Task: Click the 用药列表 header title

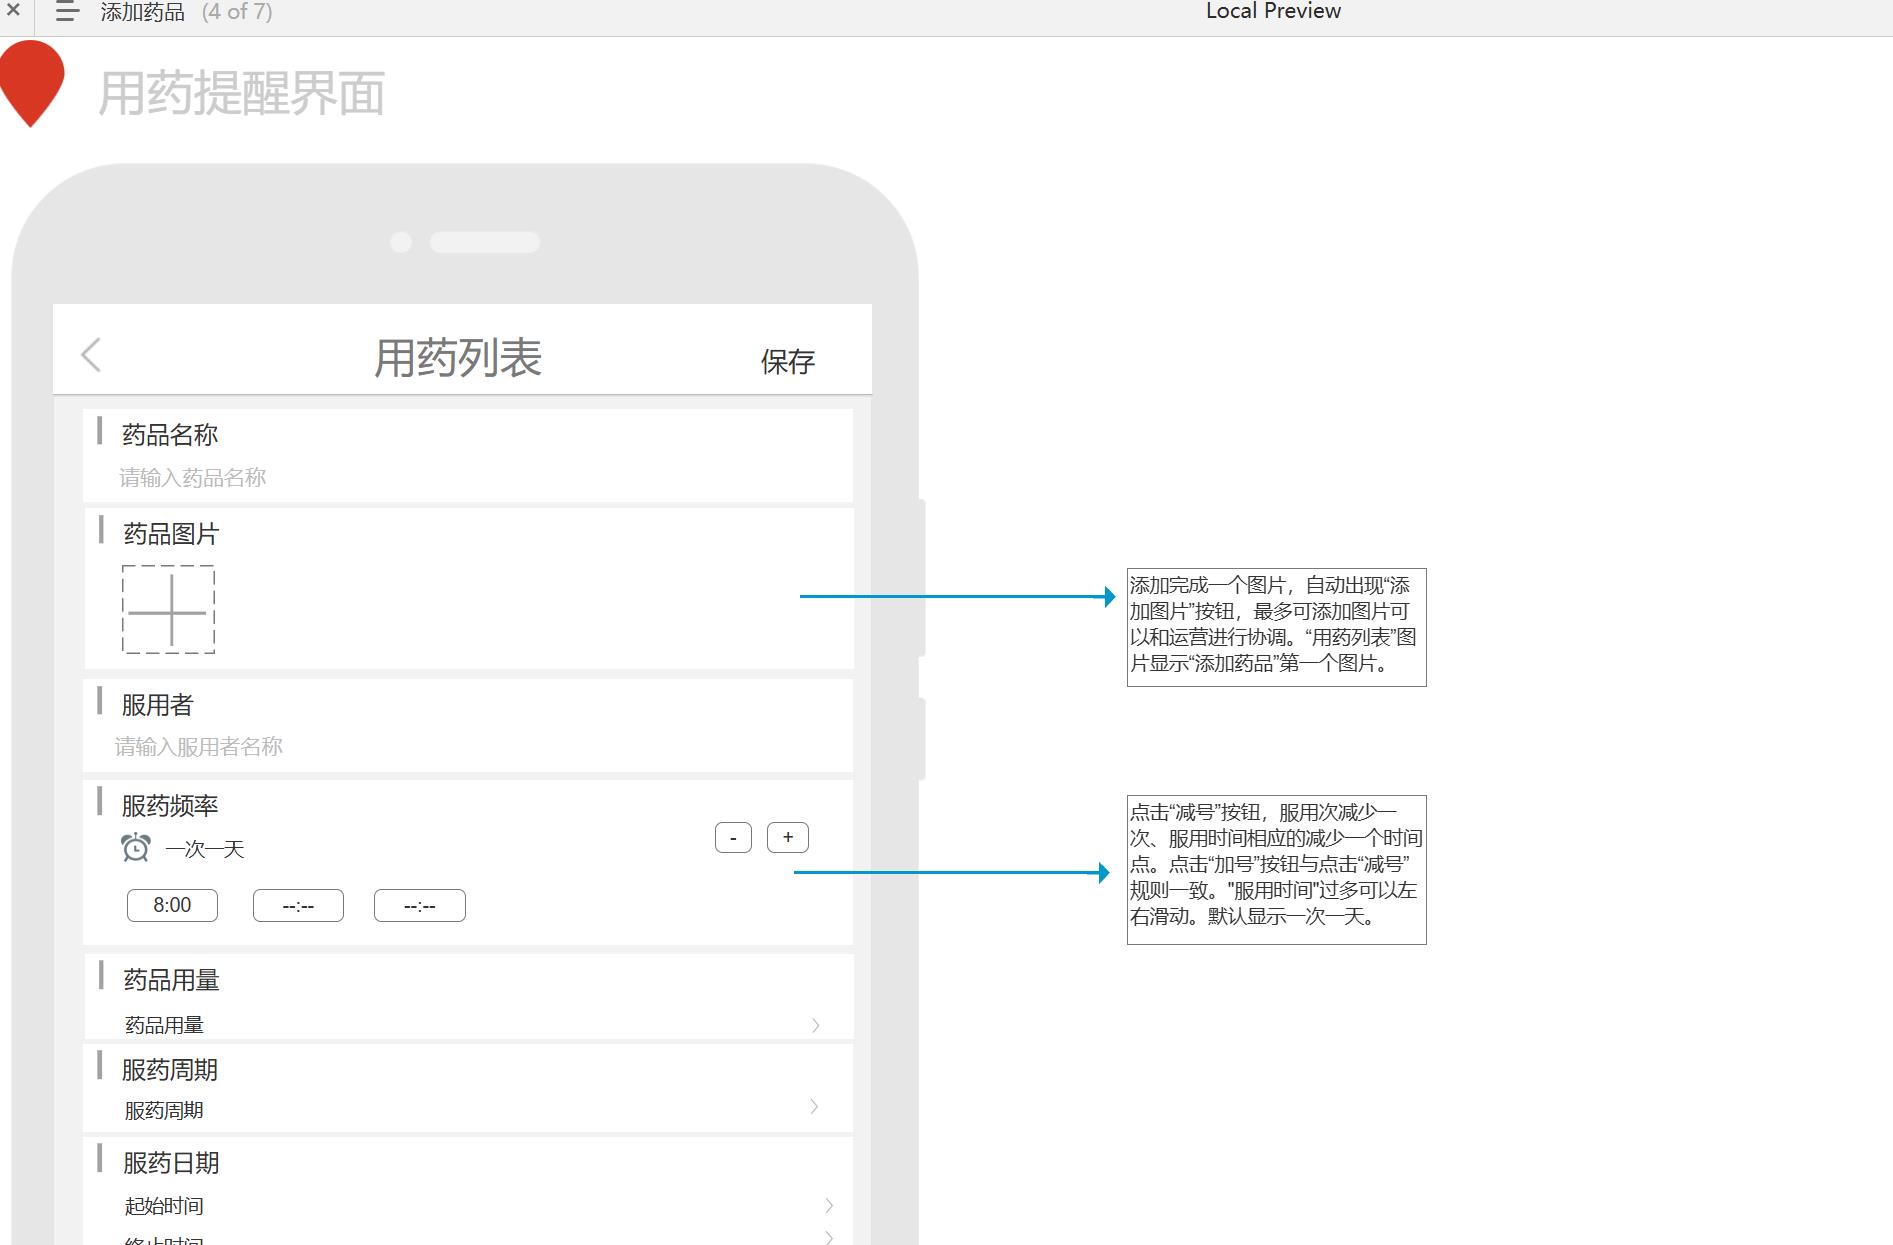Action: tap(458, 358)
